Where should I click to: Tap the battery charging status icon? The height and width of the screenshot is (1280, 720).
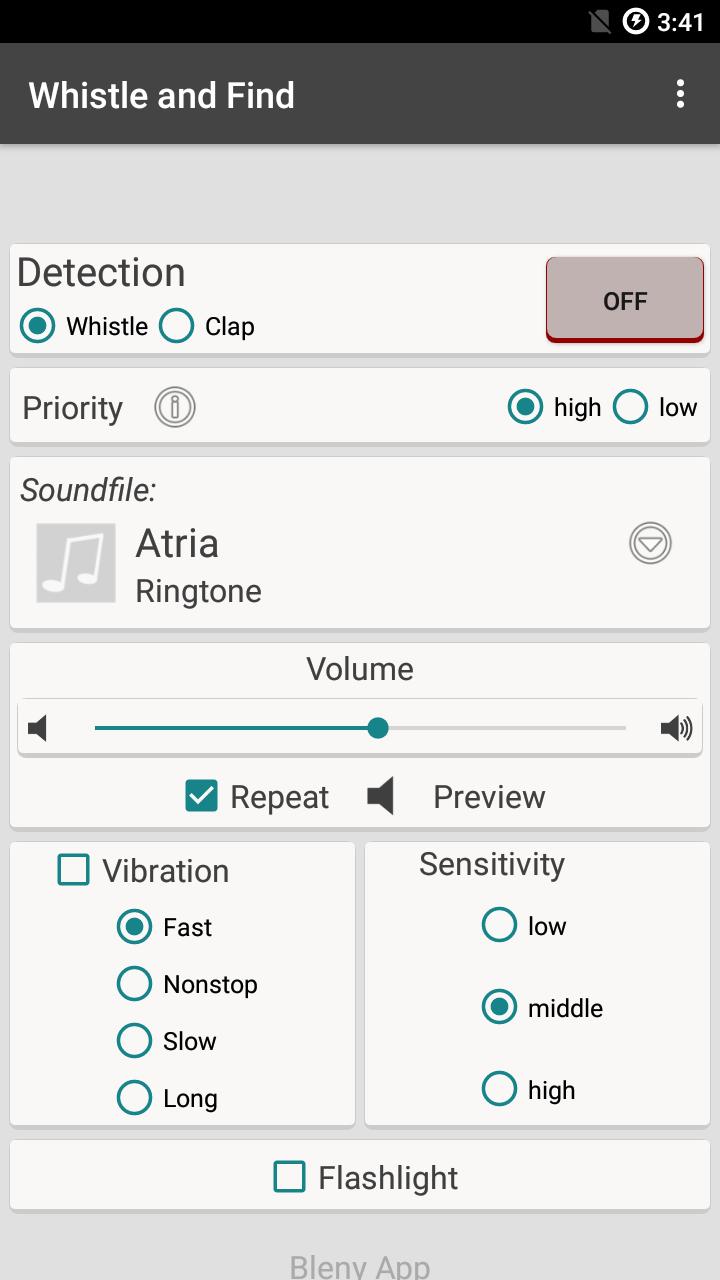636,21
